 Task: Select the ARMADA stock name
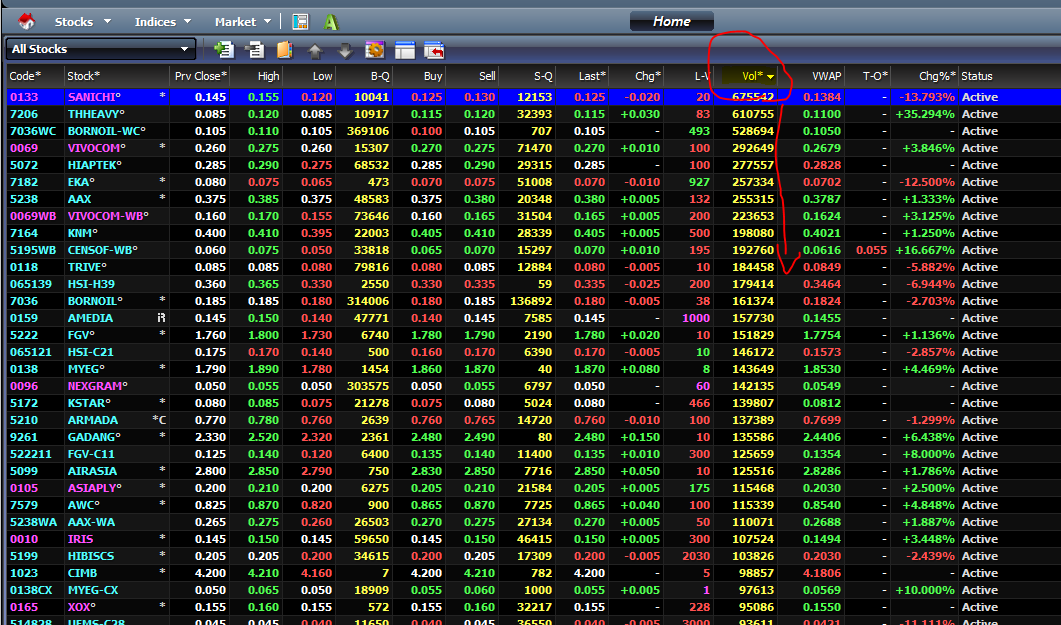click(x=93, y=420)
